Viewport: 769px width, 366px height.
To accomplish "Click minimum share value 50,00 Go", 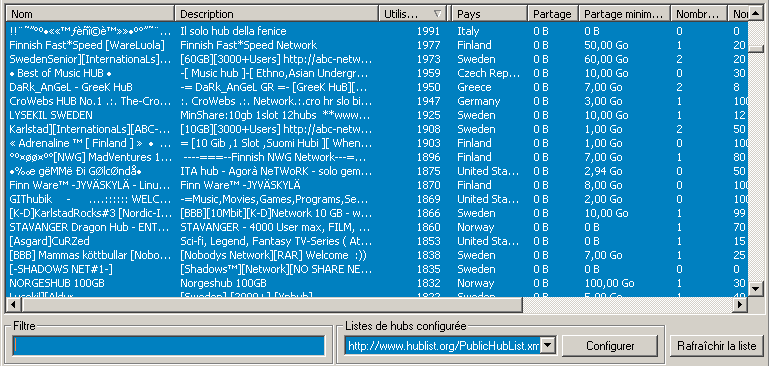I will click(x=606, y=45).
